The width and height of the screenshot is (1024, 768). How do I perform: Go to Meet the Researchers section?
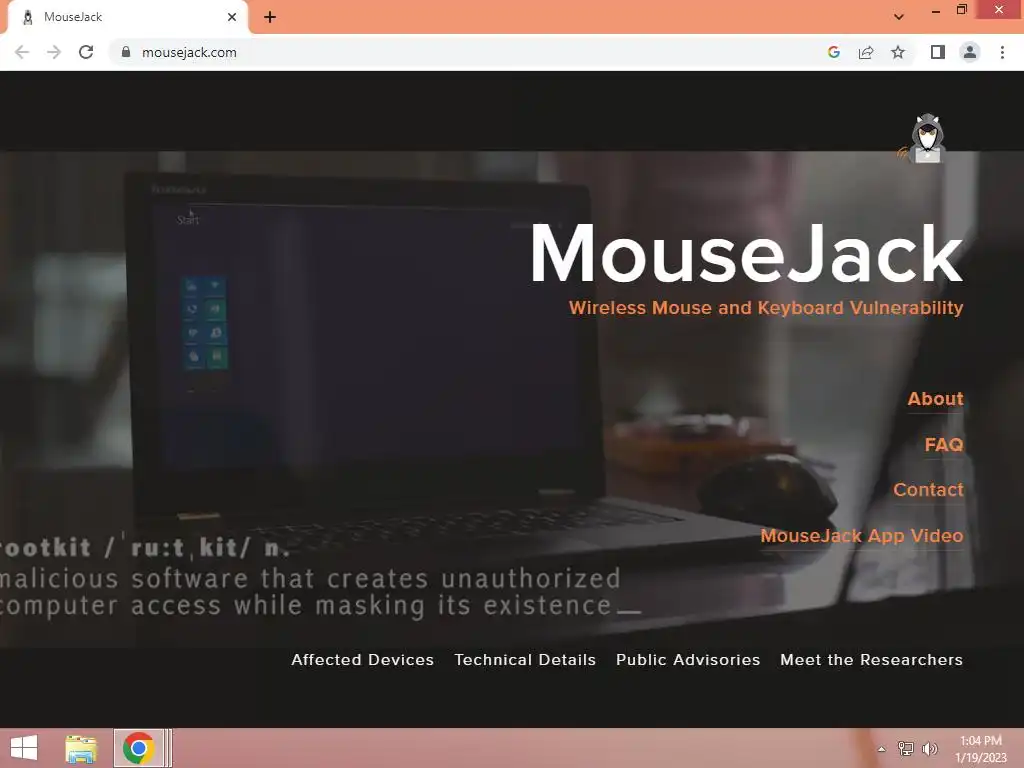(871, 660)
